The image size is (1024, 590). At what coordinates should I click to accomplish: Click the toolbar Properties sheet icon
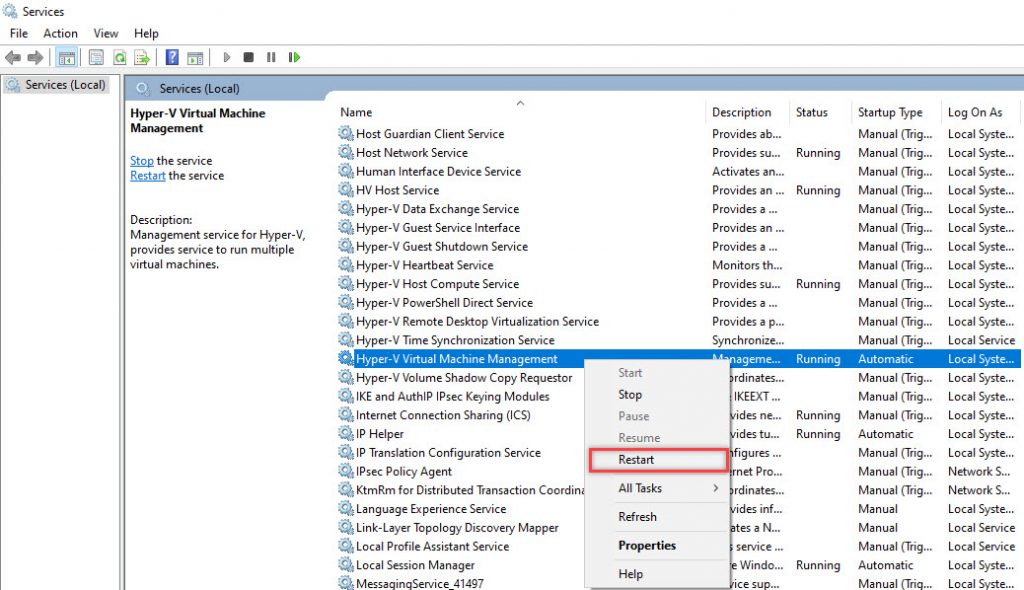(96, 57)
